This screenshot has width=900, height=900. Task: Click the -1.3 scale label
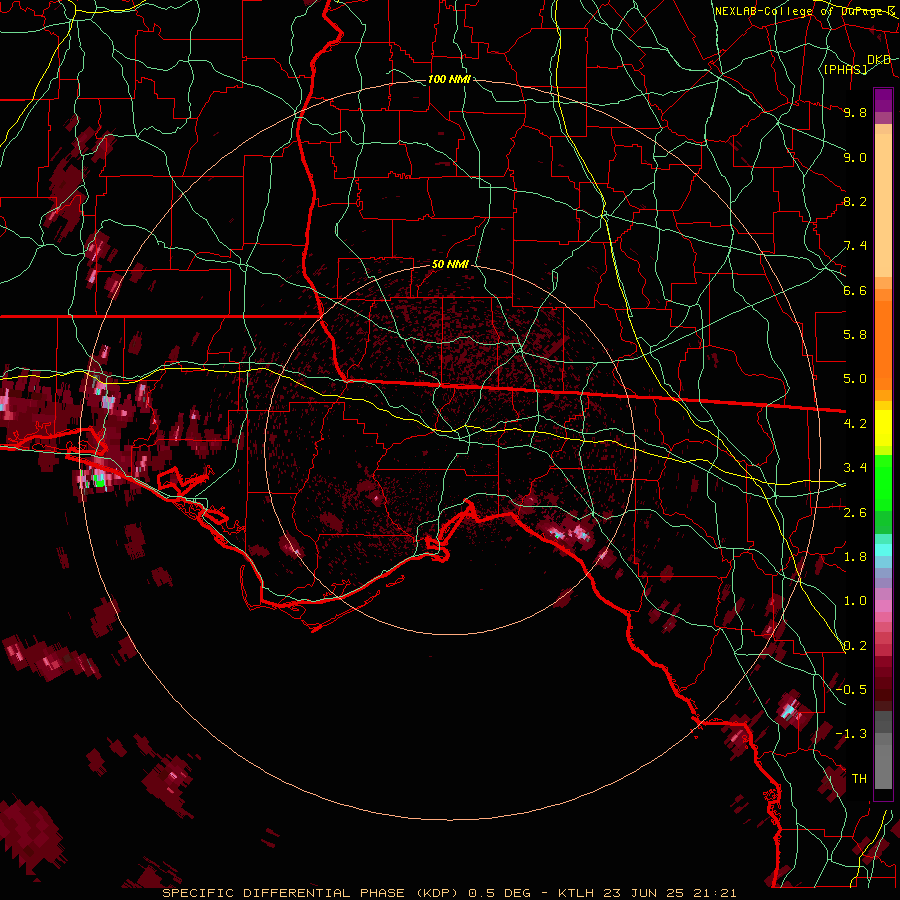click(x=851, y=734)
